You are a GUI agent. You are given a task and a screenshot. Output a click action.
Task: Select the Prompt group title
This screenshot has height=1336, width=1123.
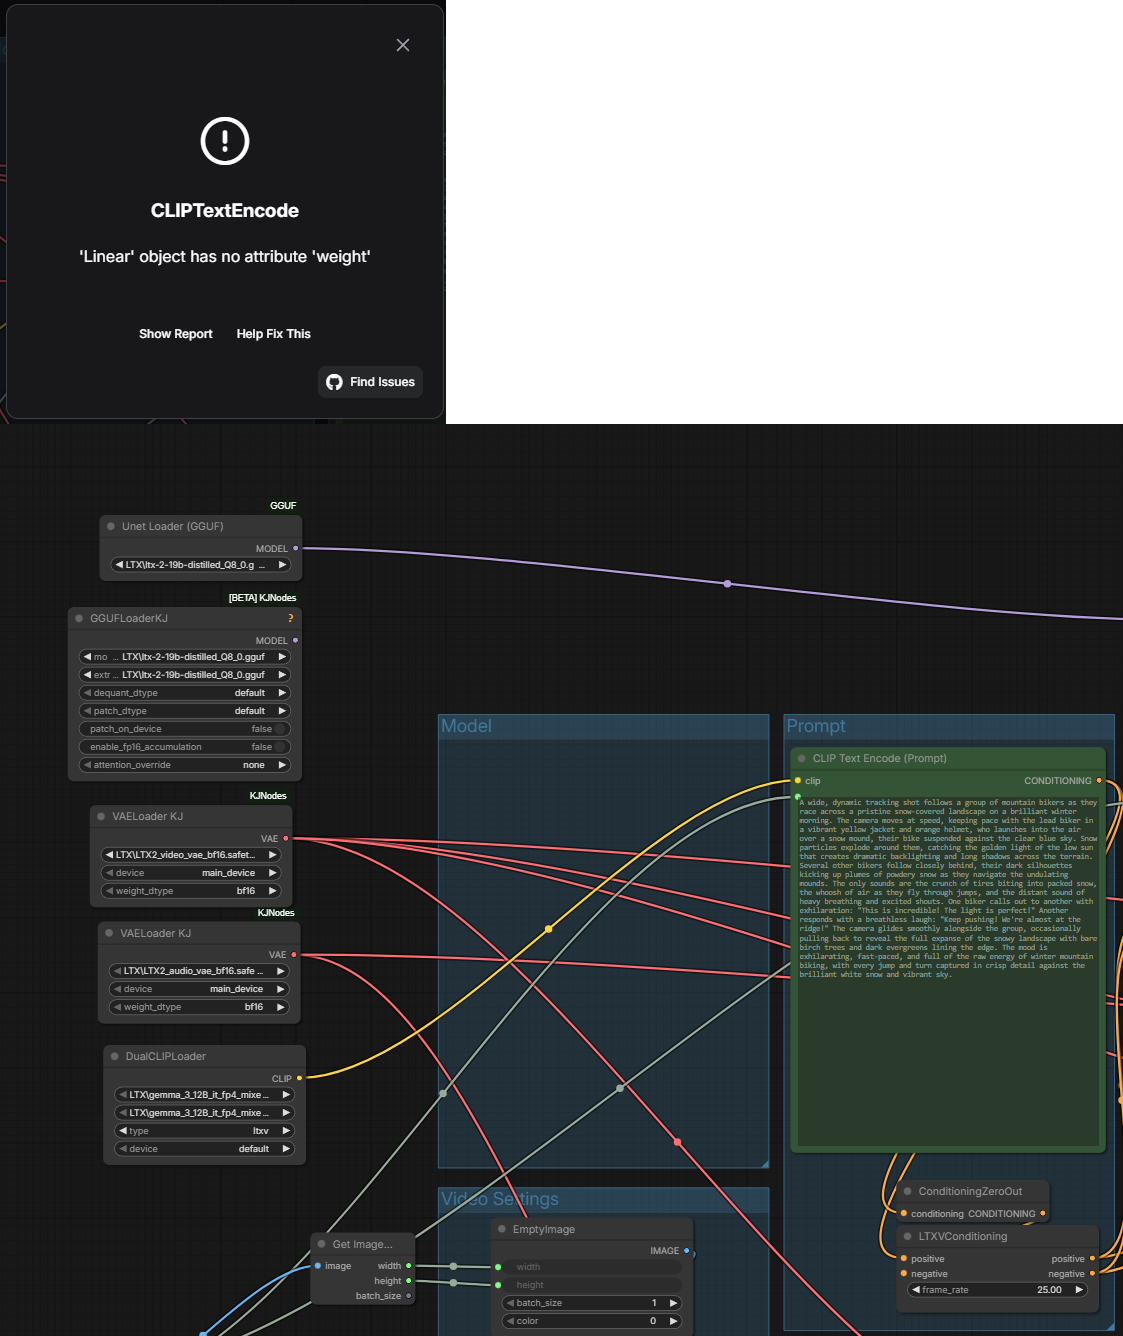pyautogui.click(x=816, y=726)
